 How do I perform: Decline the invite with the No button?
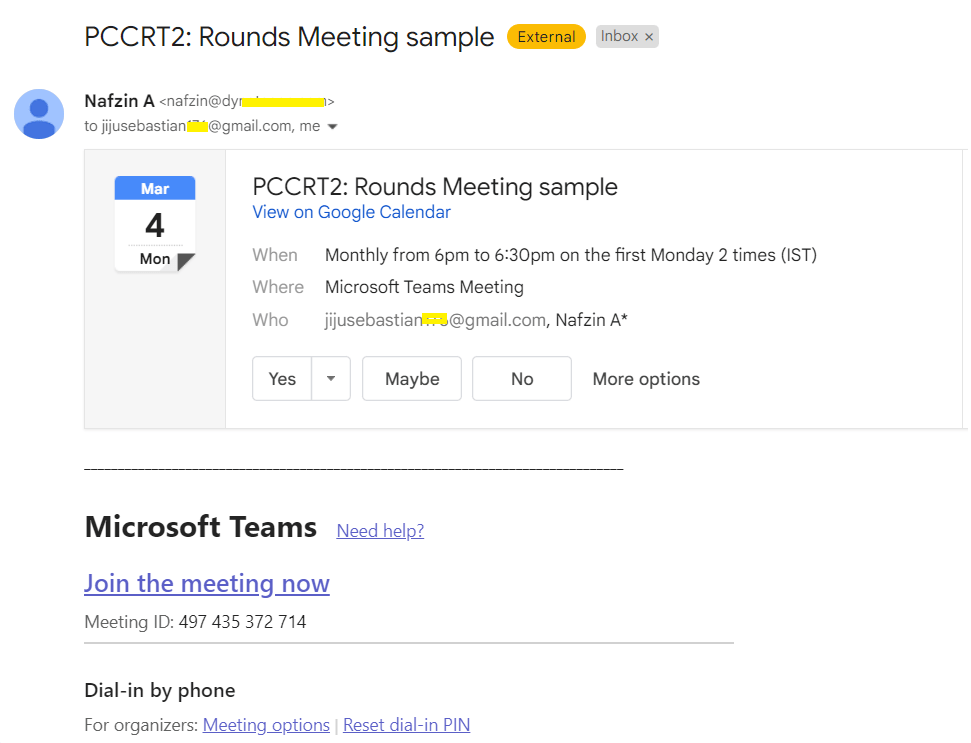(x=522, y=379)
